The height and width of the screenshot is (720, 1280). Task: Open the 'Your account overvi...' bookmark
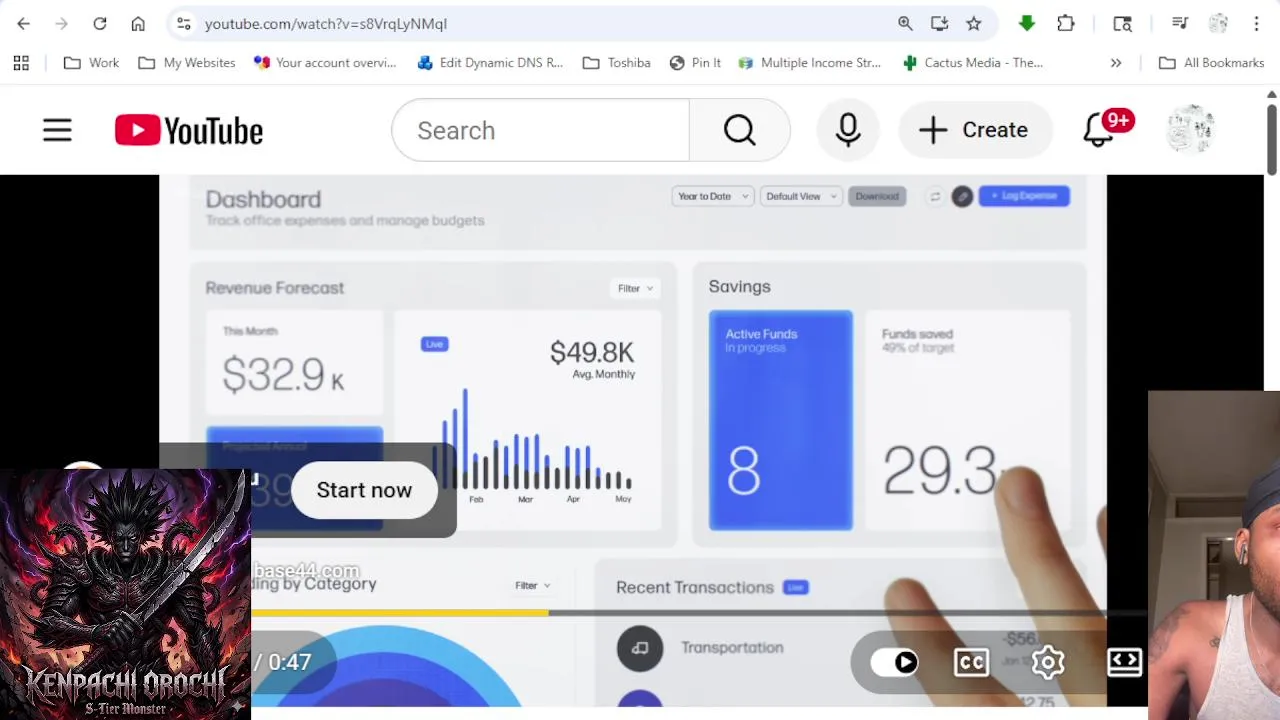(325, 62)
